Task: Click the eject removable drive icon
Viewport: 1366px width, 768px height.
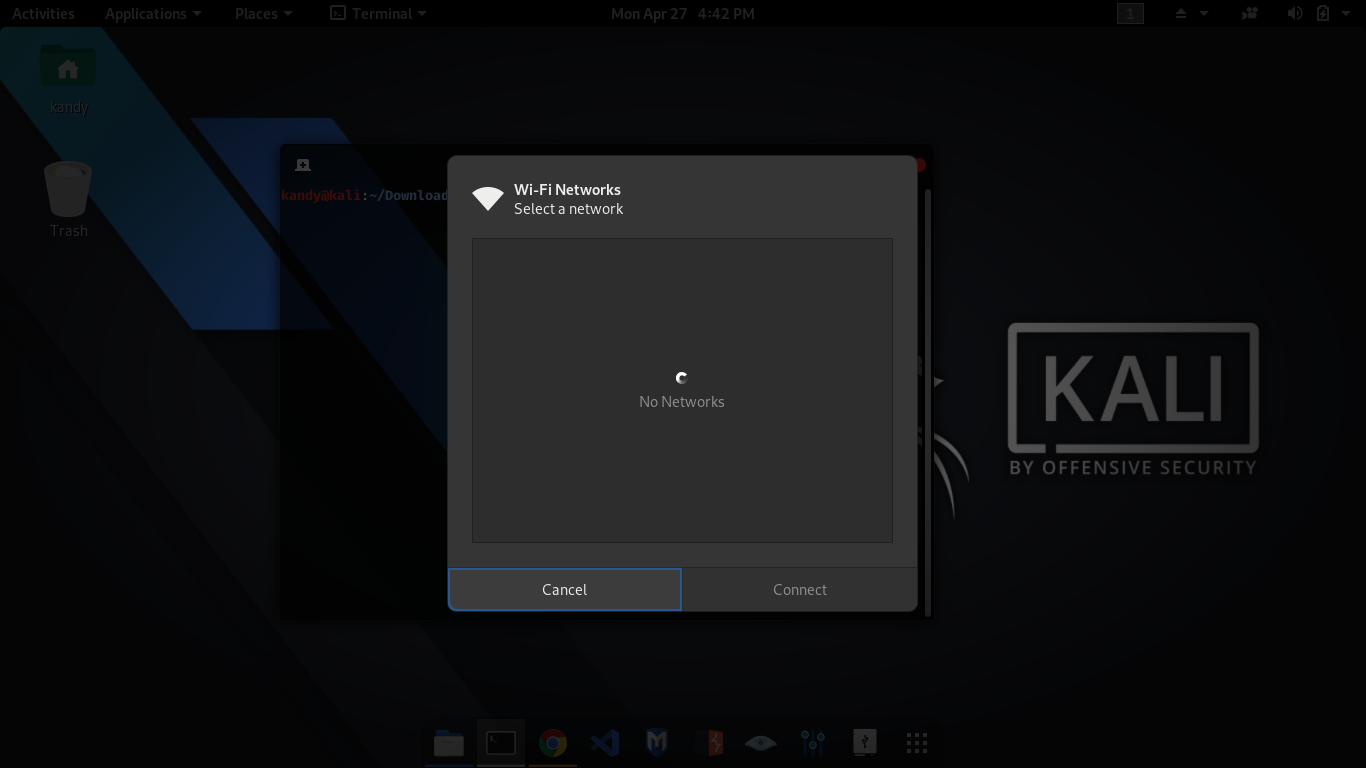Action: pyautogui.click(x=1181, y=13)
